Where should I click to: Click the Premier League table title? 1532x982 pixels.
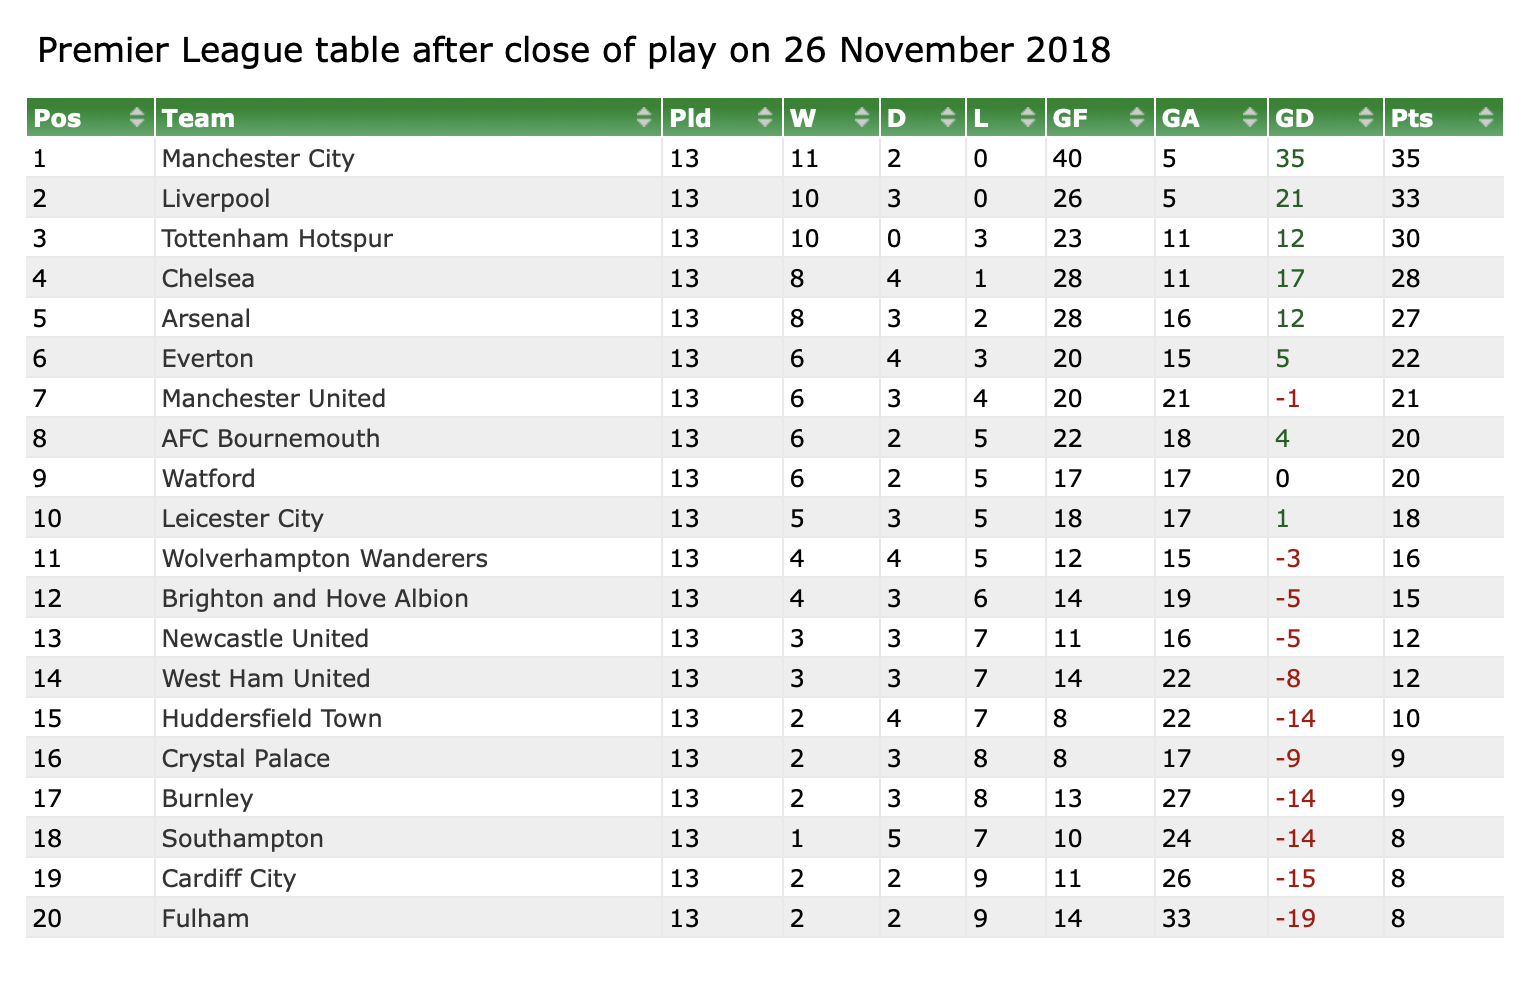574,50
